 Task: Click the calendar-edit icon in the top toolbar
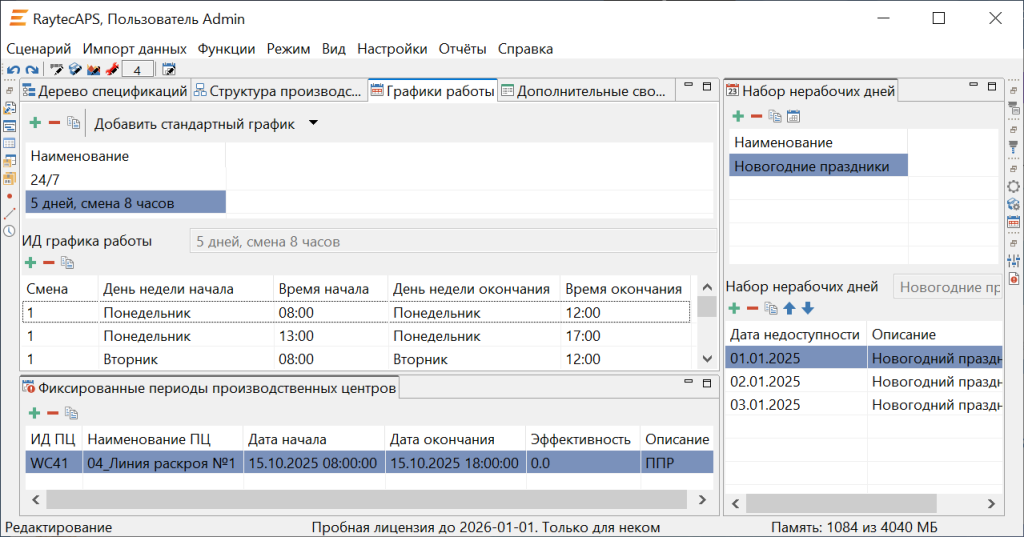click(x=169, y=70)
